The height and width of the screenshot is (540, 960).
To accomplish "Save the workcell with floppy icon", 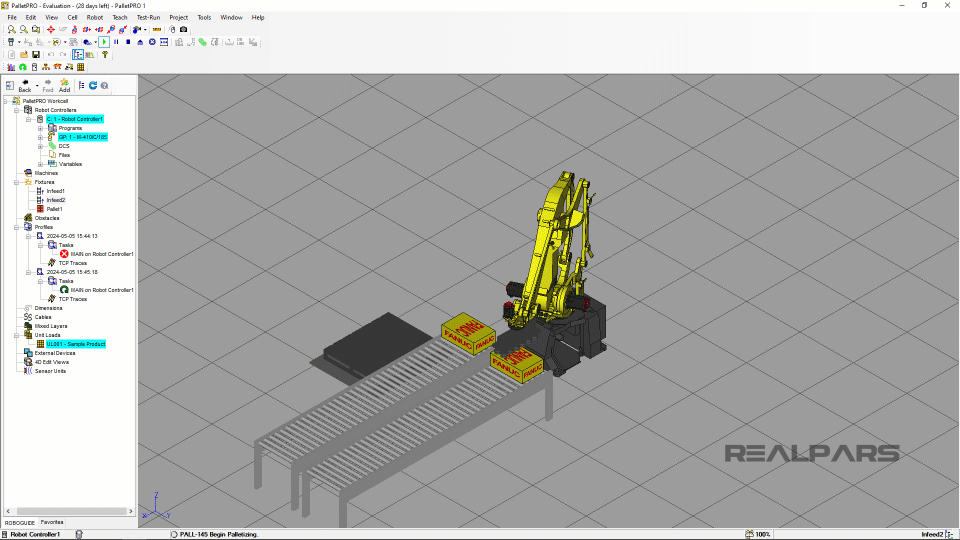I will click(x=36, y=55).
